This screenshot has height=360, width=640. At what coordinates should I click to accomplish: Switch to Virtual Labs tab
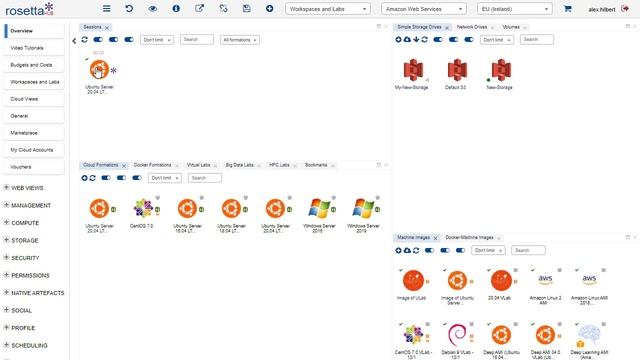click(198, 165)
